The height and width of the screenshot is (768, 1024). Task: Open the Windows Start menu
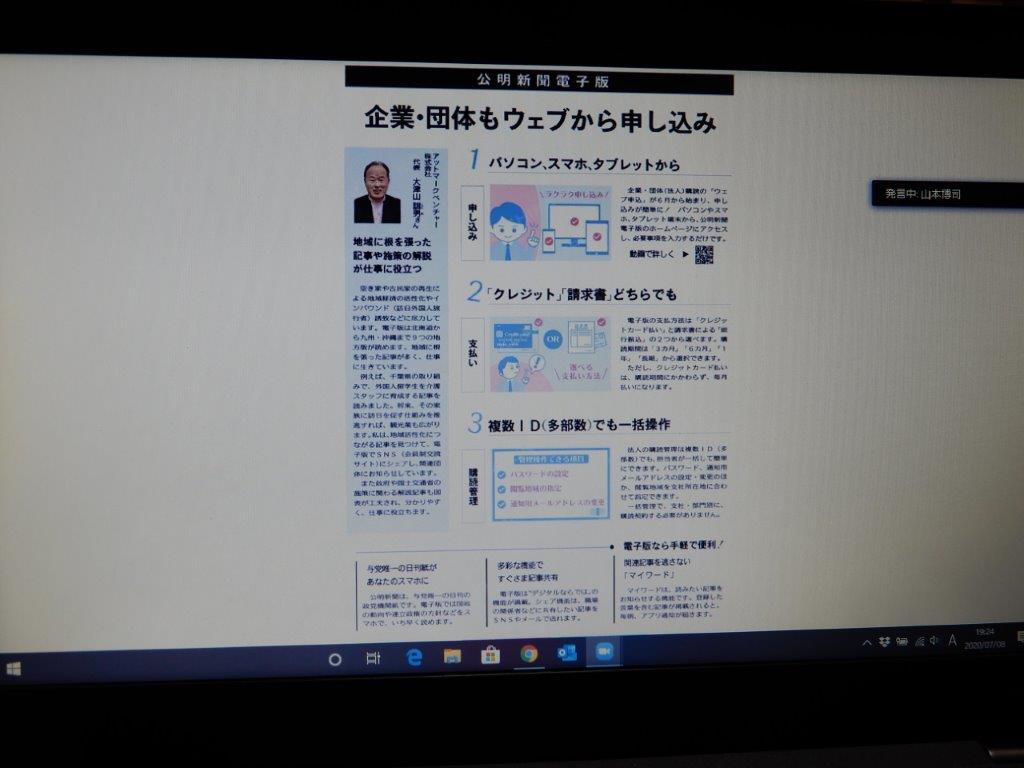tap(13, 669)
